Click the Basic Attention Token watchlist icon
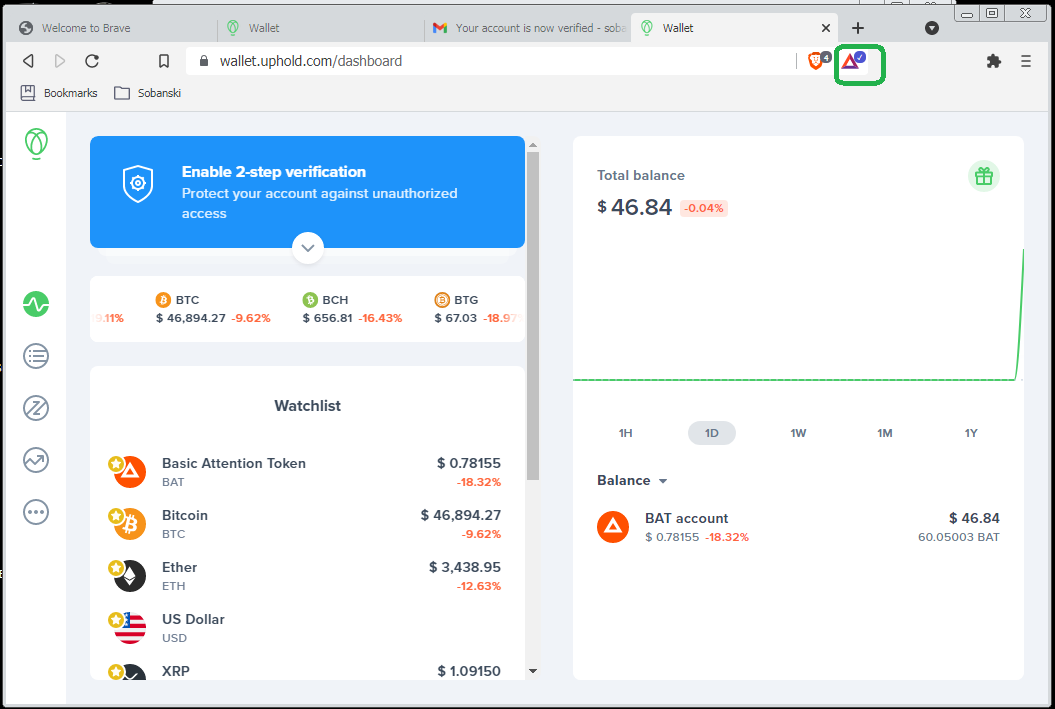 coord(128,472)
